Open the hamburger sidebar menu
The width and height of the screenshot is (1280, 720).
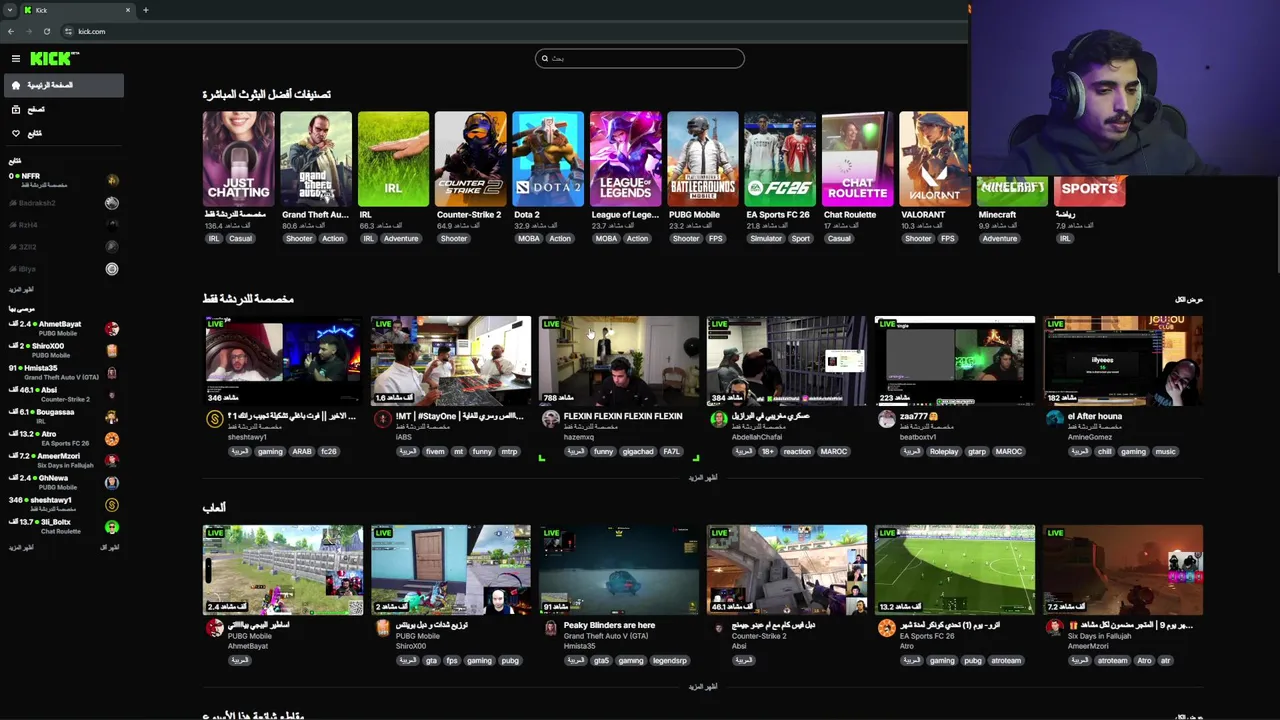tap(16, 59)
